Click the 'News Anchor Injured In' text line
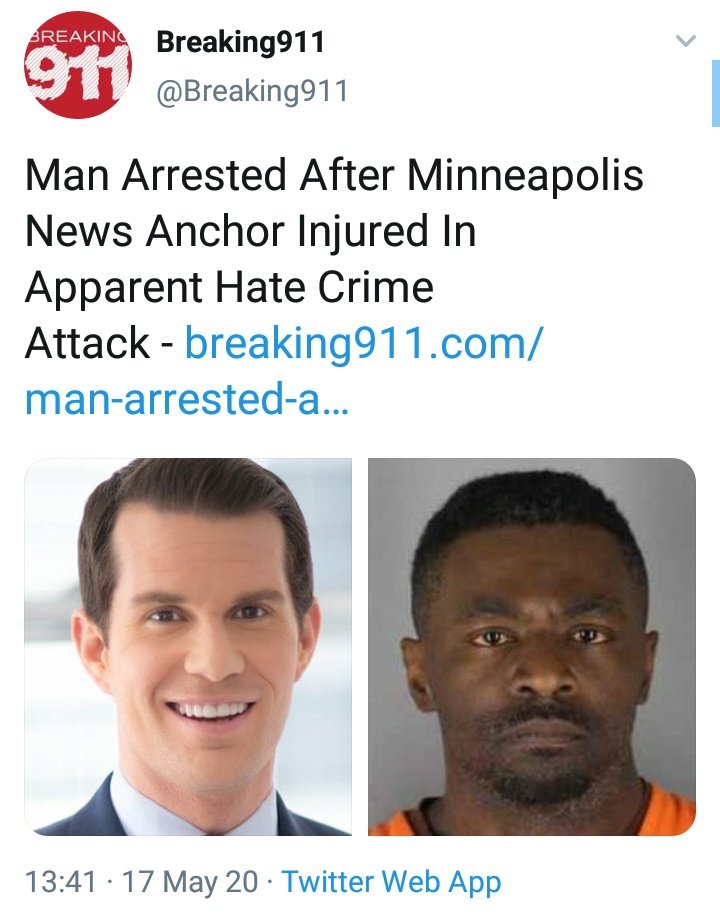 [x=251, y=232]
